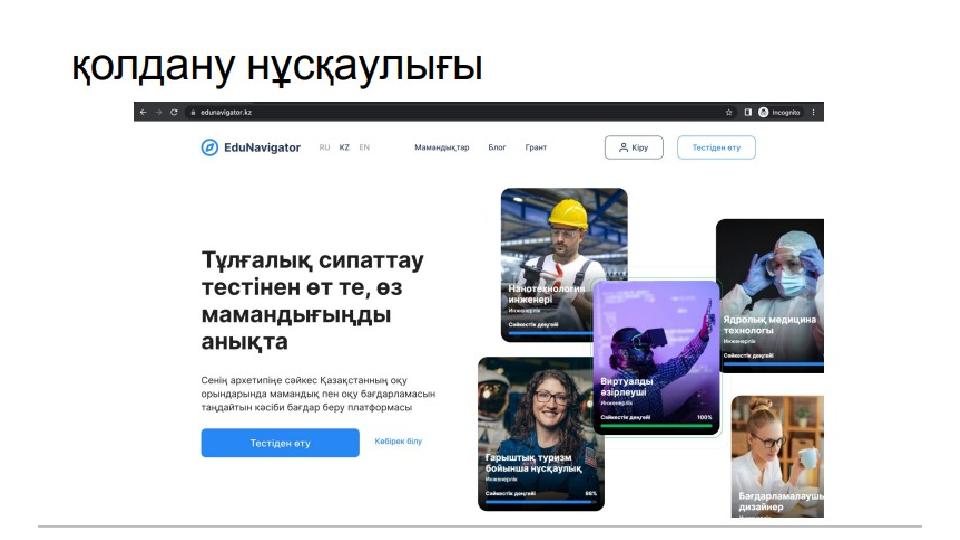Click the browser forward arrow
Screen dimensions: 960x540
[x=159, y=112]
